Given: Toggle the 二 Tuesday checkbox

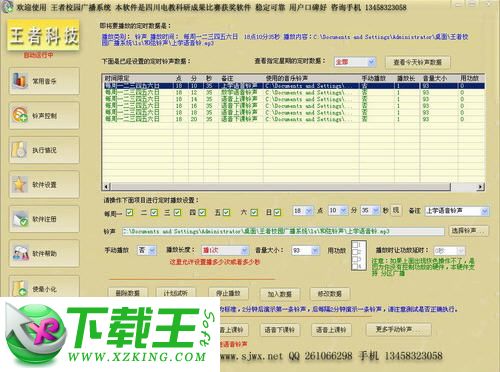Looking at the screenshot, I should click(154, 213).
